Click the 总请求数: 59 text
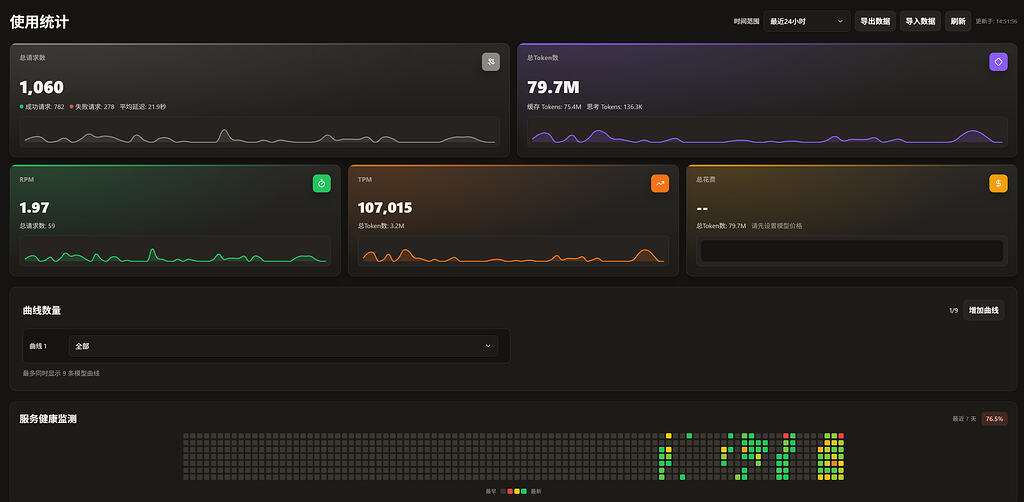1024x502 pixels. pyautogui.click(x=37, y=226)
